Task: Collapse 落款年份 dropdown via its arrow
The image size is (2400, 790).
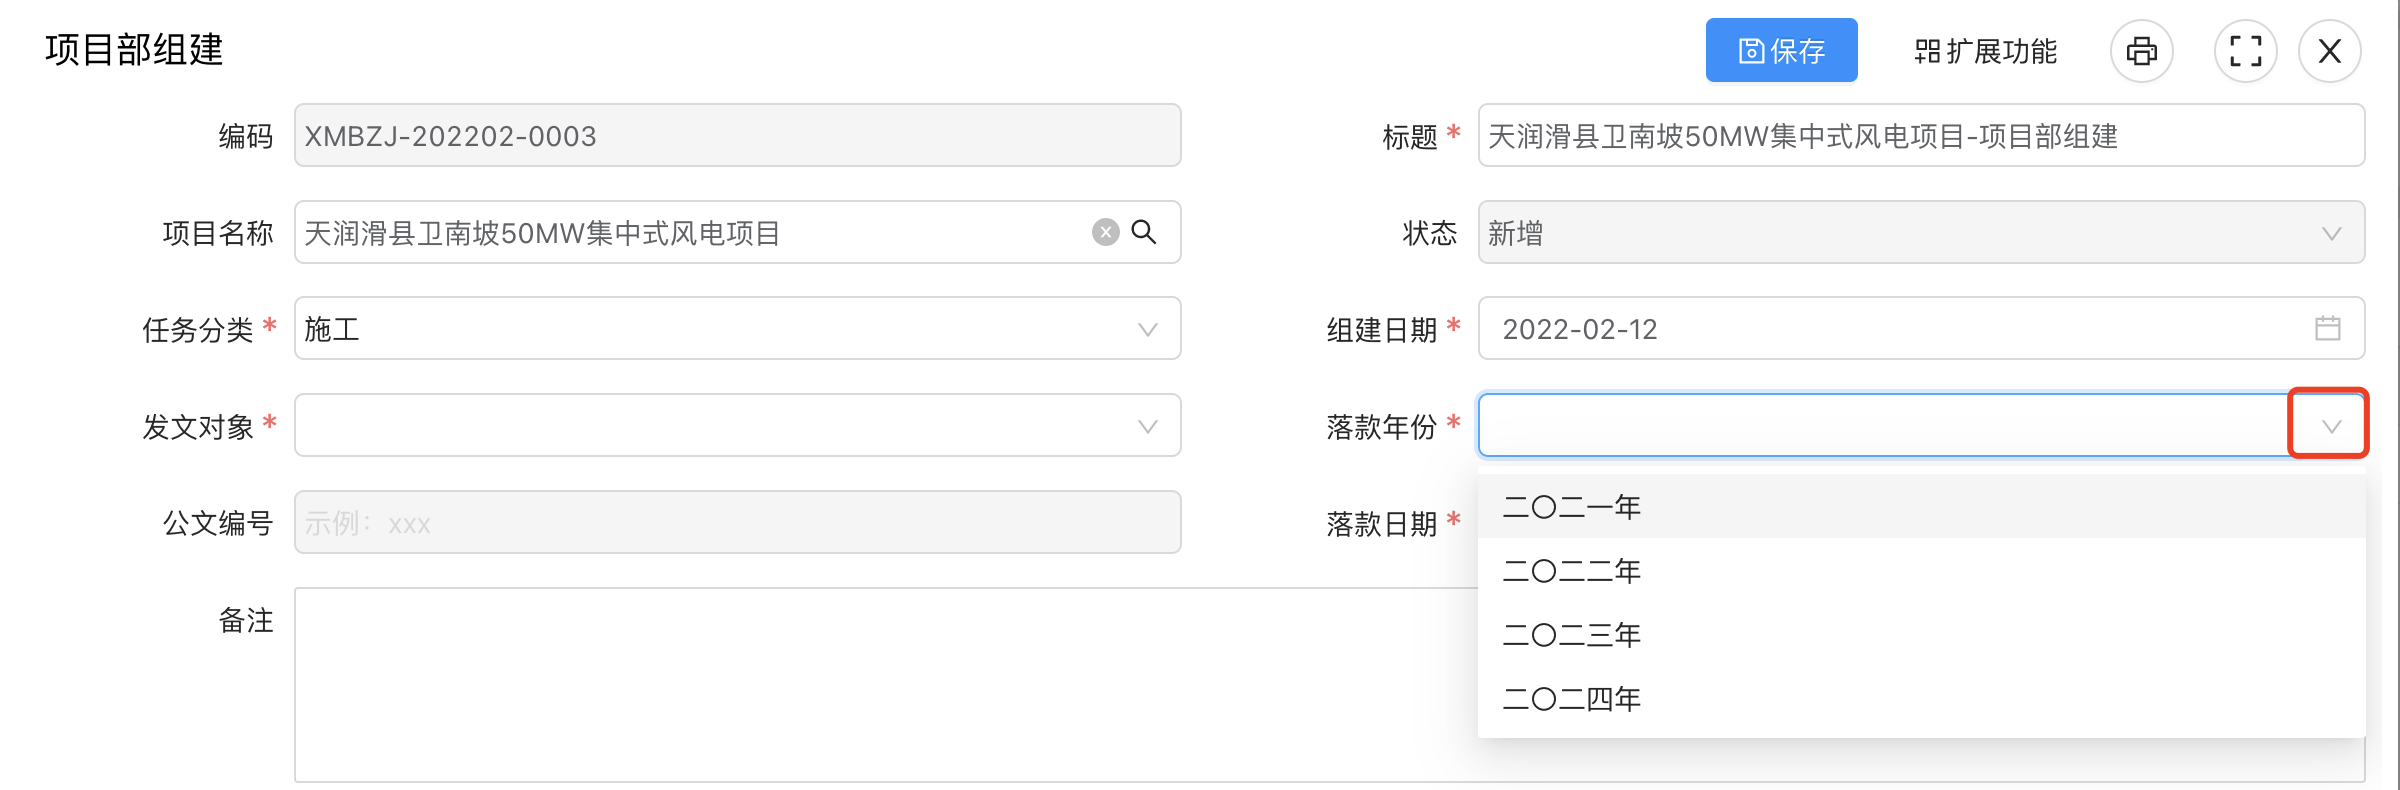Action: [x=2331, y=426]
